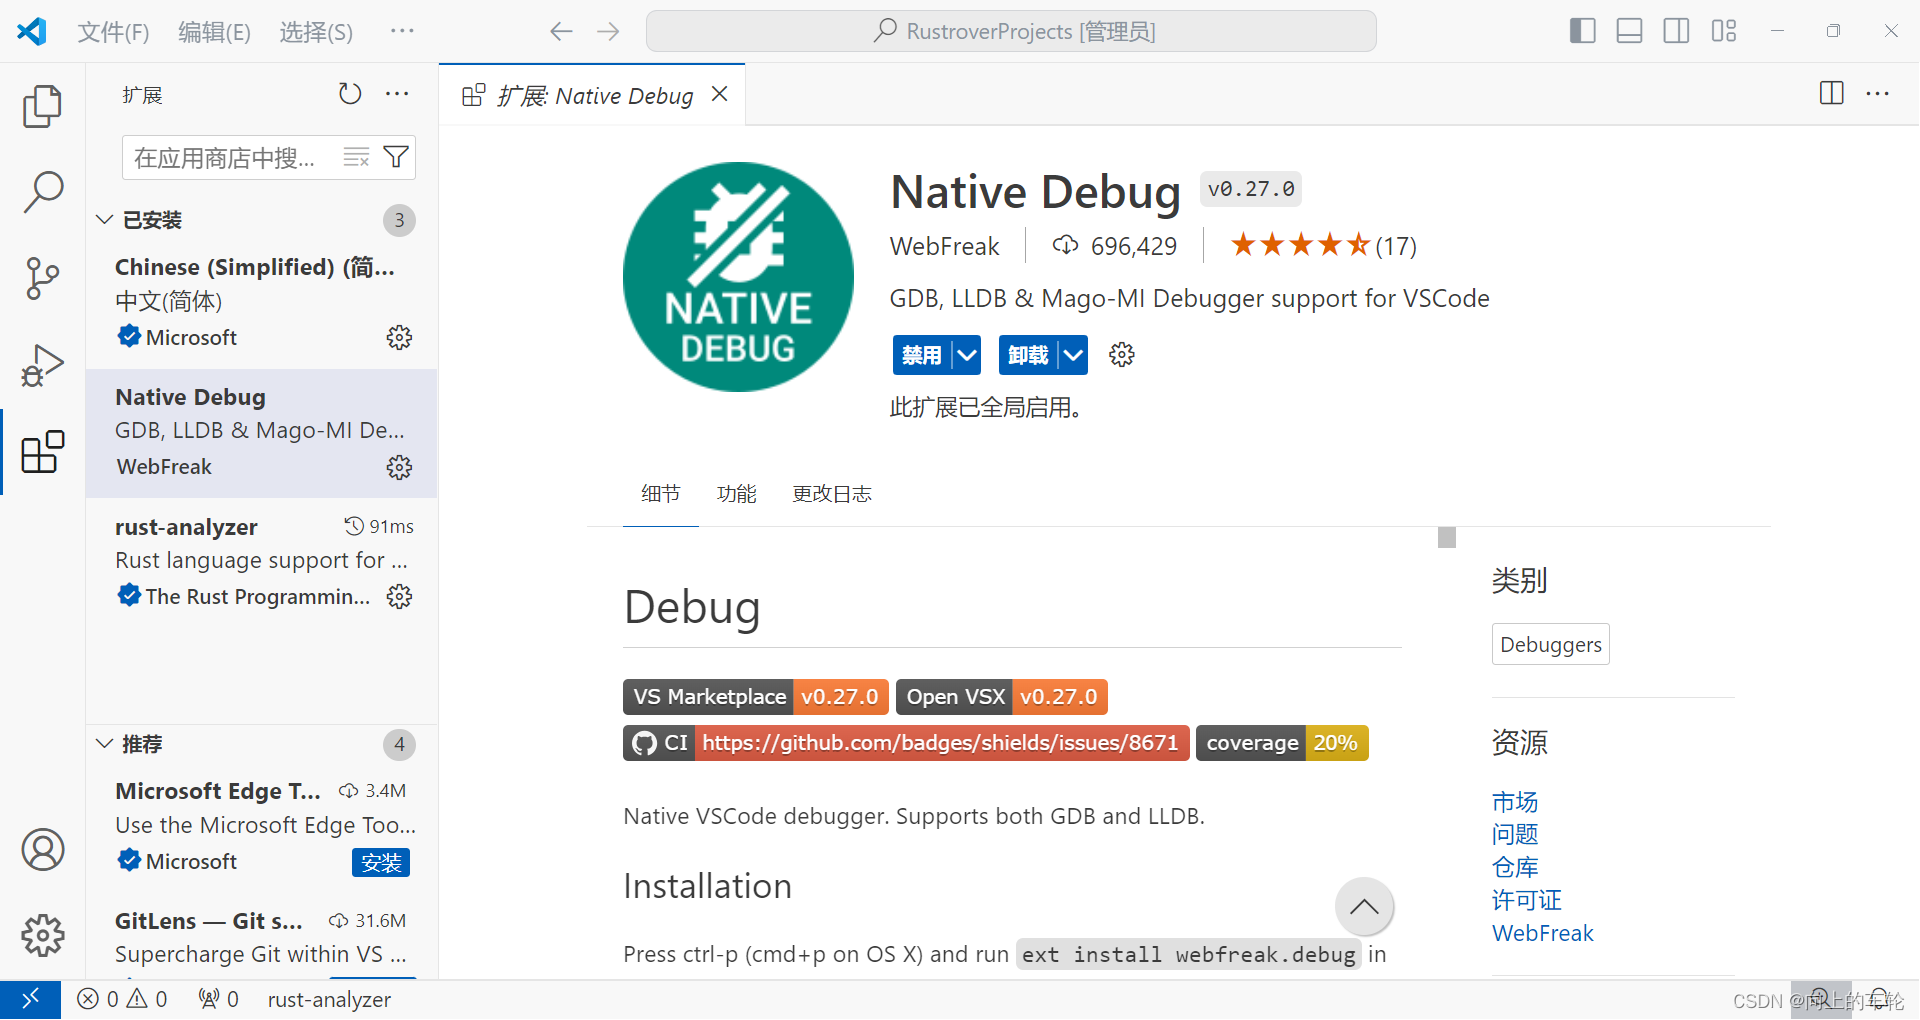Image resolution: width=1920 pixels, height=1020 pixels.
Task: Click the WebFreak publisher name in header
Action: [944, 246]
